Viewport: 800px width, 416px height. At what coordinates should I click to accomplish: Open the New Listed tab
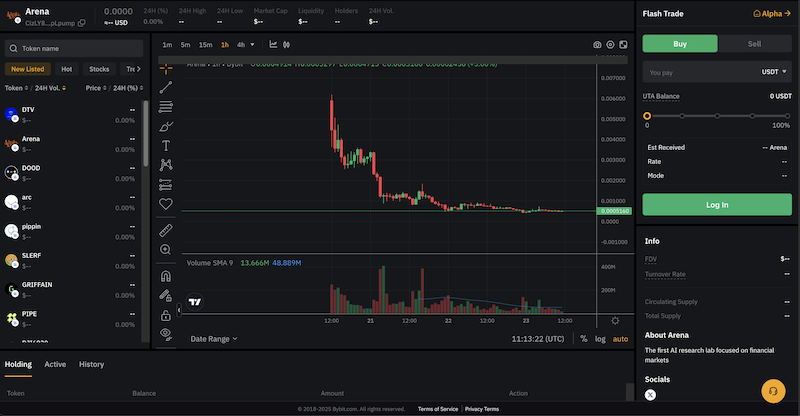click(x=28, y=69)
